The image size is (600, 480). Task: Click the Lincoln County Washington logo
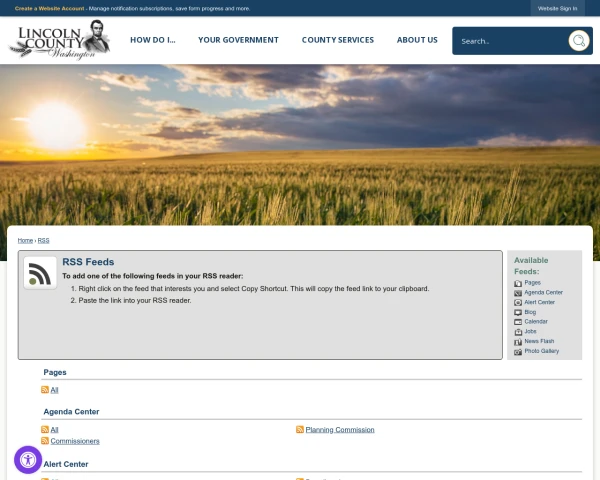[60, 40]
